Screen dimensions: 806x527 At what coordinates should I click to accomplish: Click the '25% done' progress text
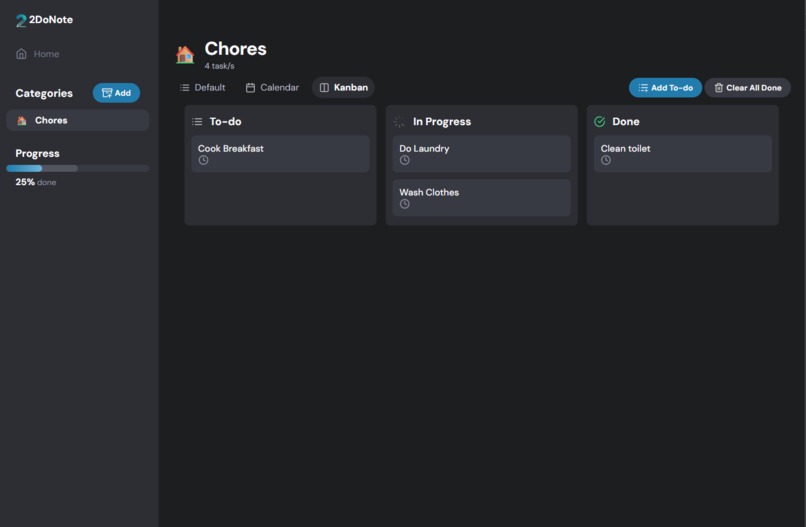(35, 182)
